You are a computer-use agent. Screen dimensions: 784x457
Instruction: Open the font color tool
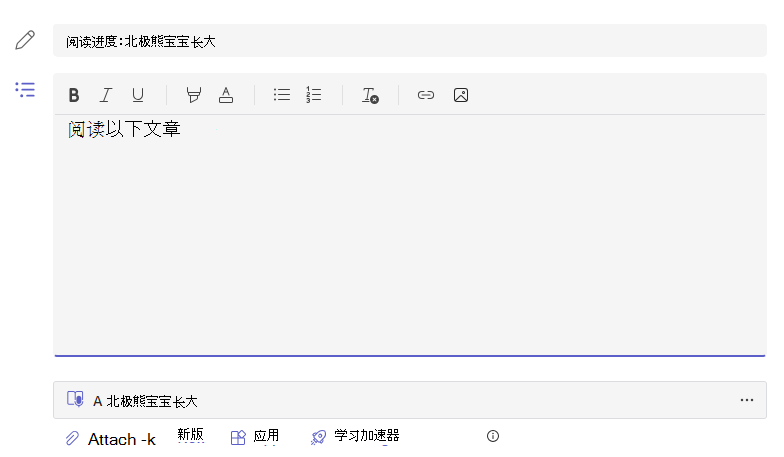[x=226, y=95]
